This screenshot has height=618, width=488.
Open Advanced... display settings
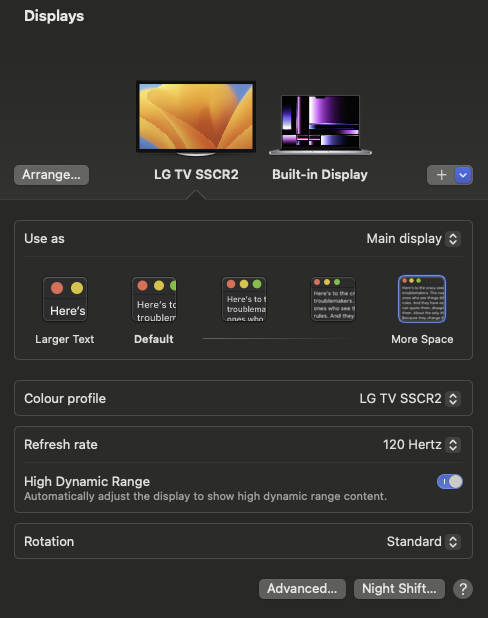(x=302, y=589)
